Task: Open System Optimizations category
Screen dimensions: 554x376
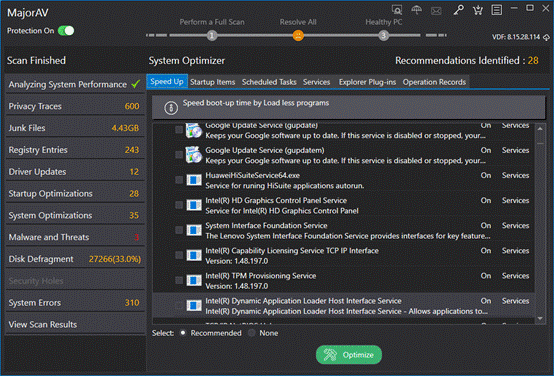Action: [x=75, y=216]
